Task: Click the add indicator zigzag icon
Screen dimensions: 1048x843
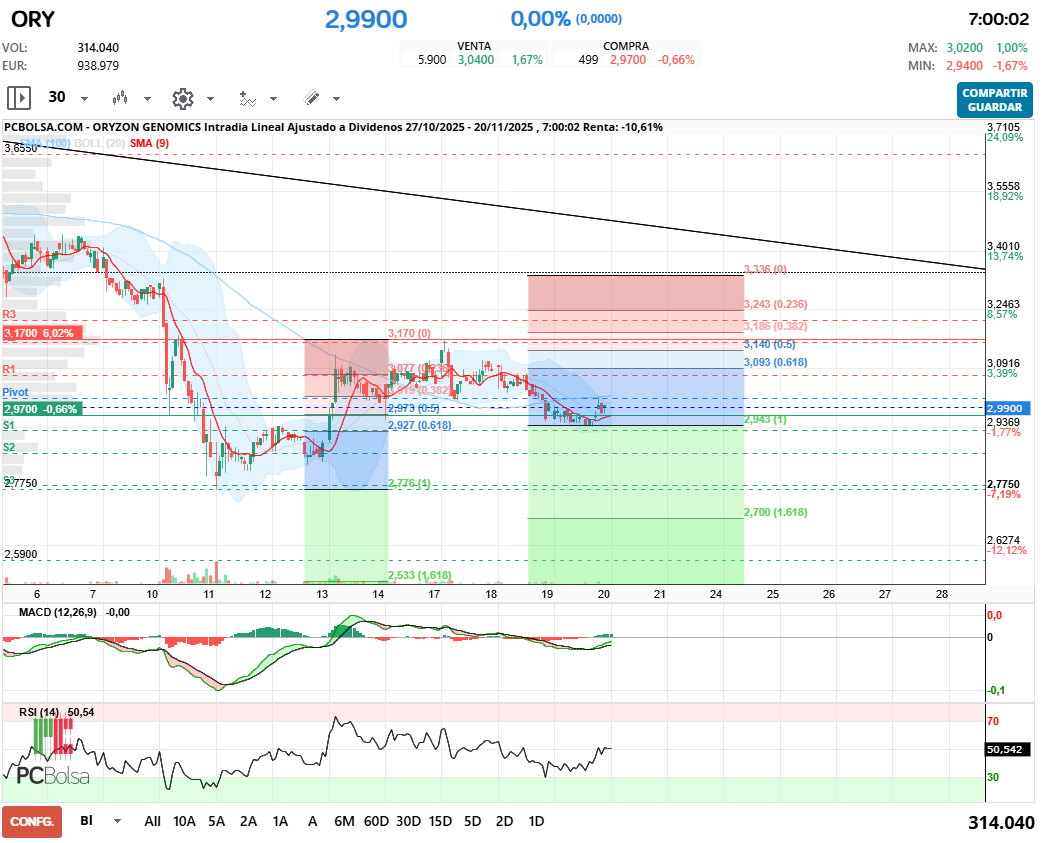Action: 249,99
